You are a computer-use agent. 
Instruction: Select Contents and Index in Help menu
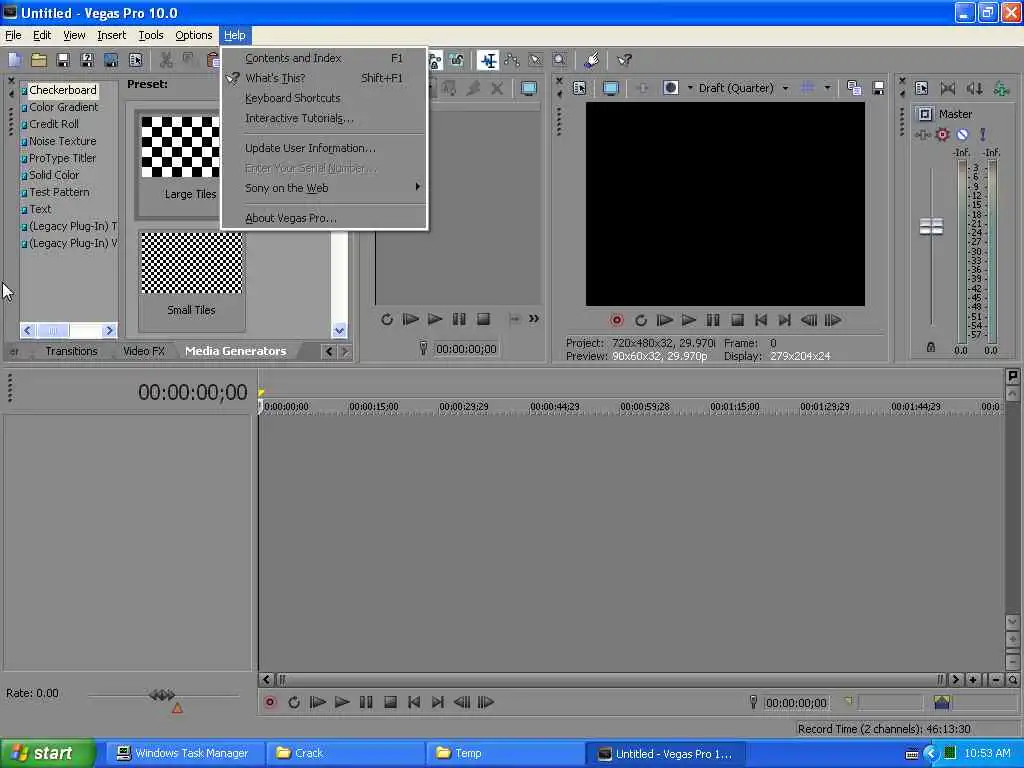[x=324, y=58]
